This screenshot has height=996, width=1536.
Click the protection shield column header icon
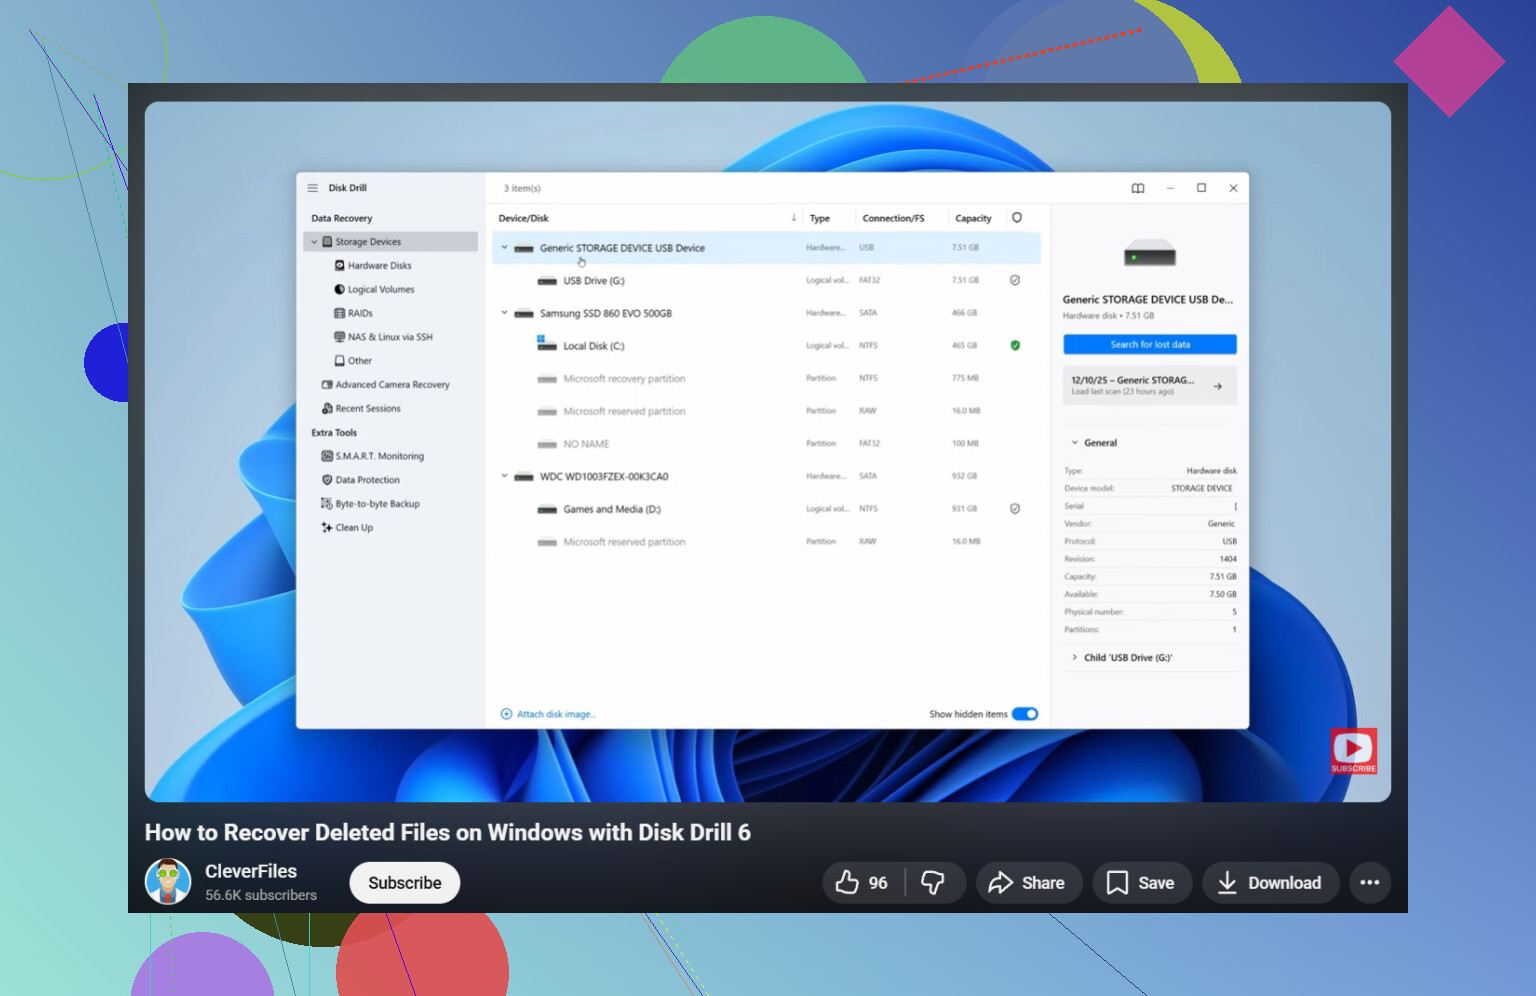pos(1017,218)
